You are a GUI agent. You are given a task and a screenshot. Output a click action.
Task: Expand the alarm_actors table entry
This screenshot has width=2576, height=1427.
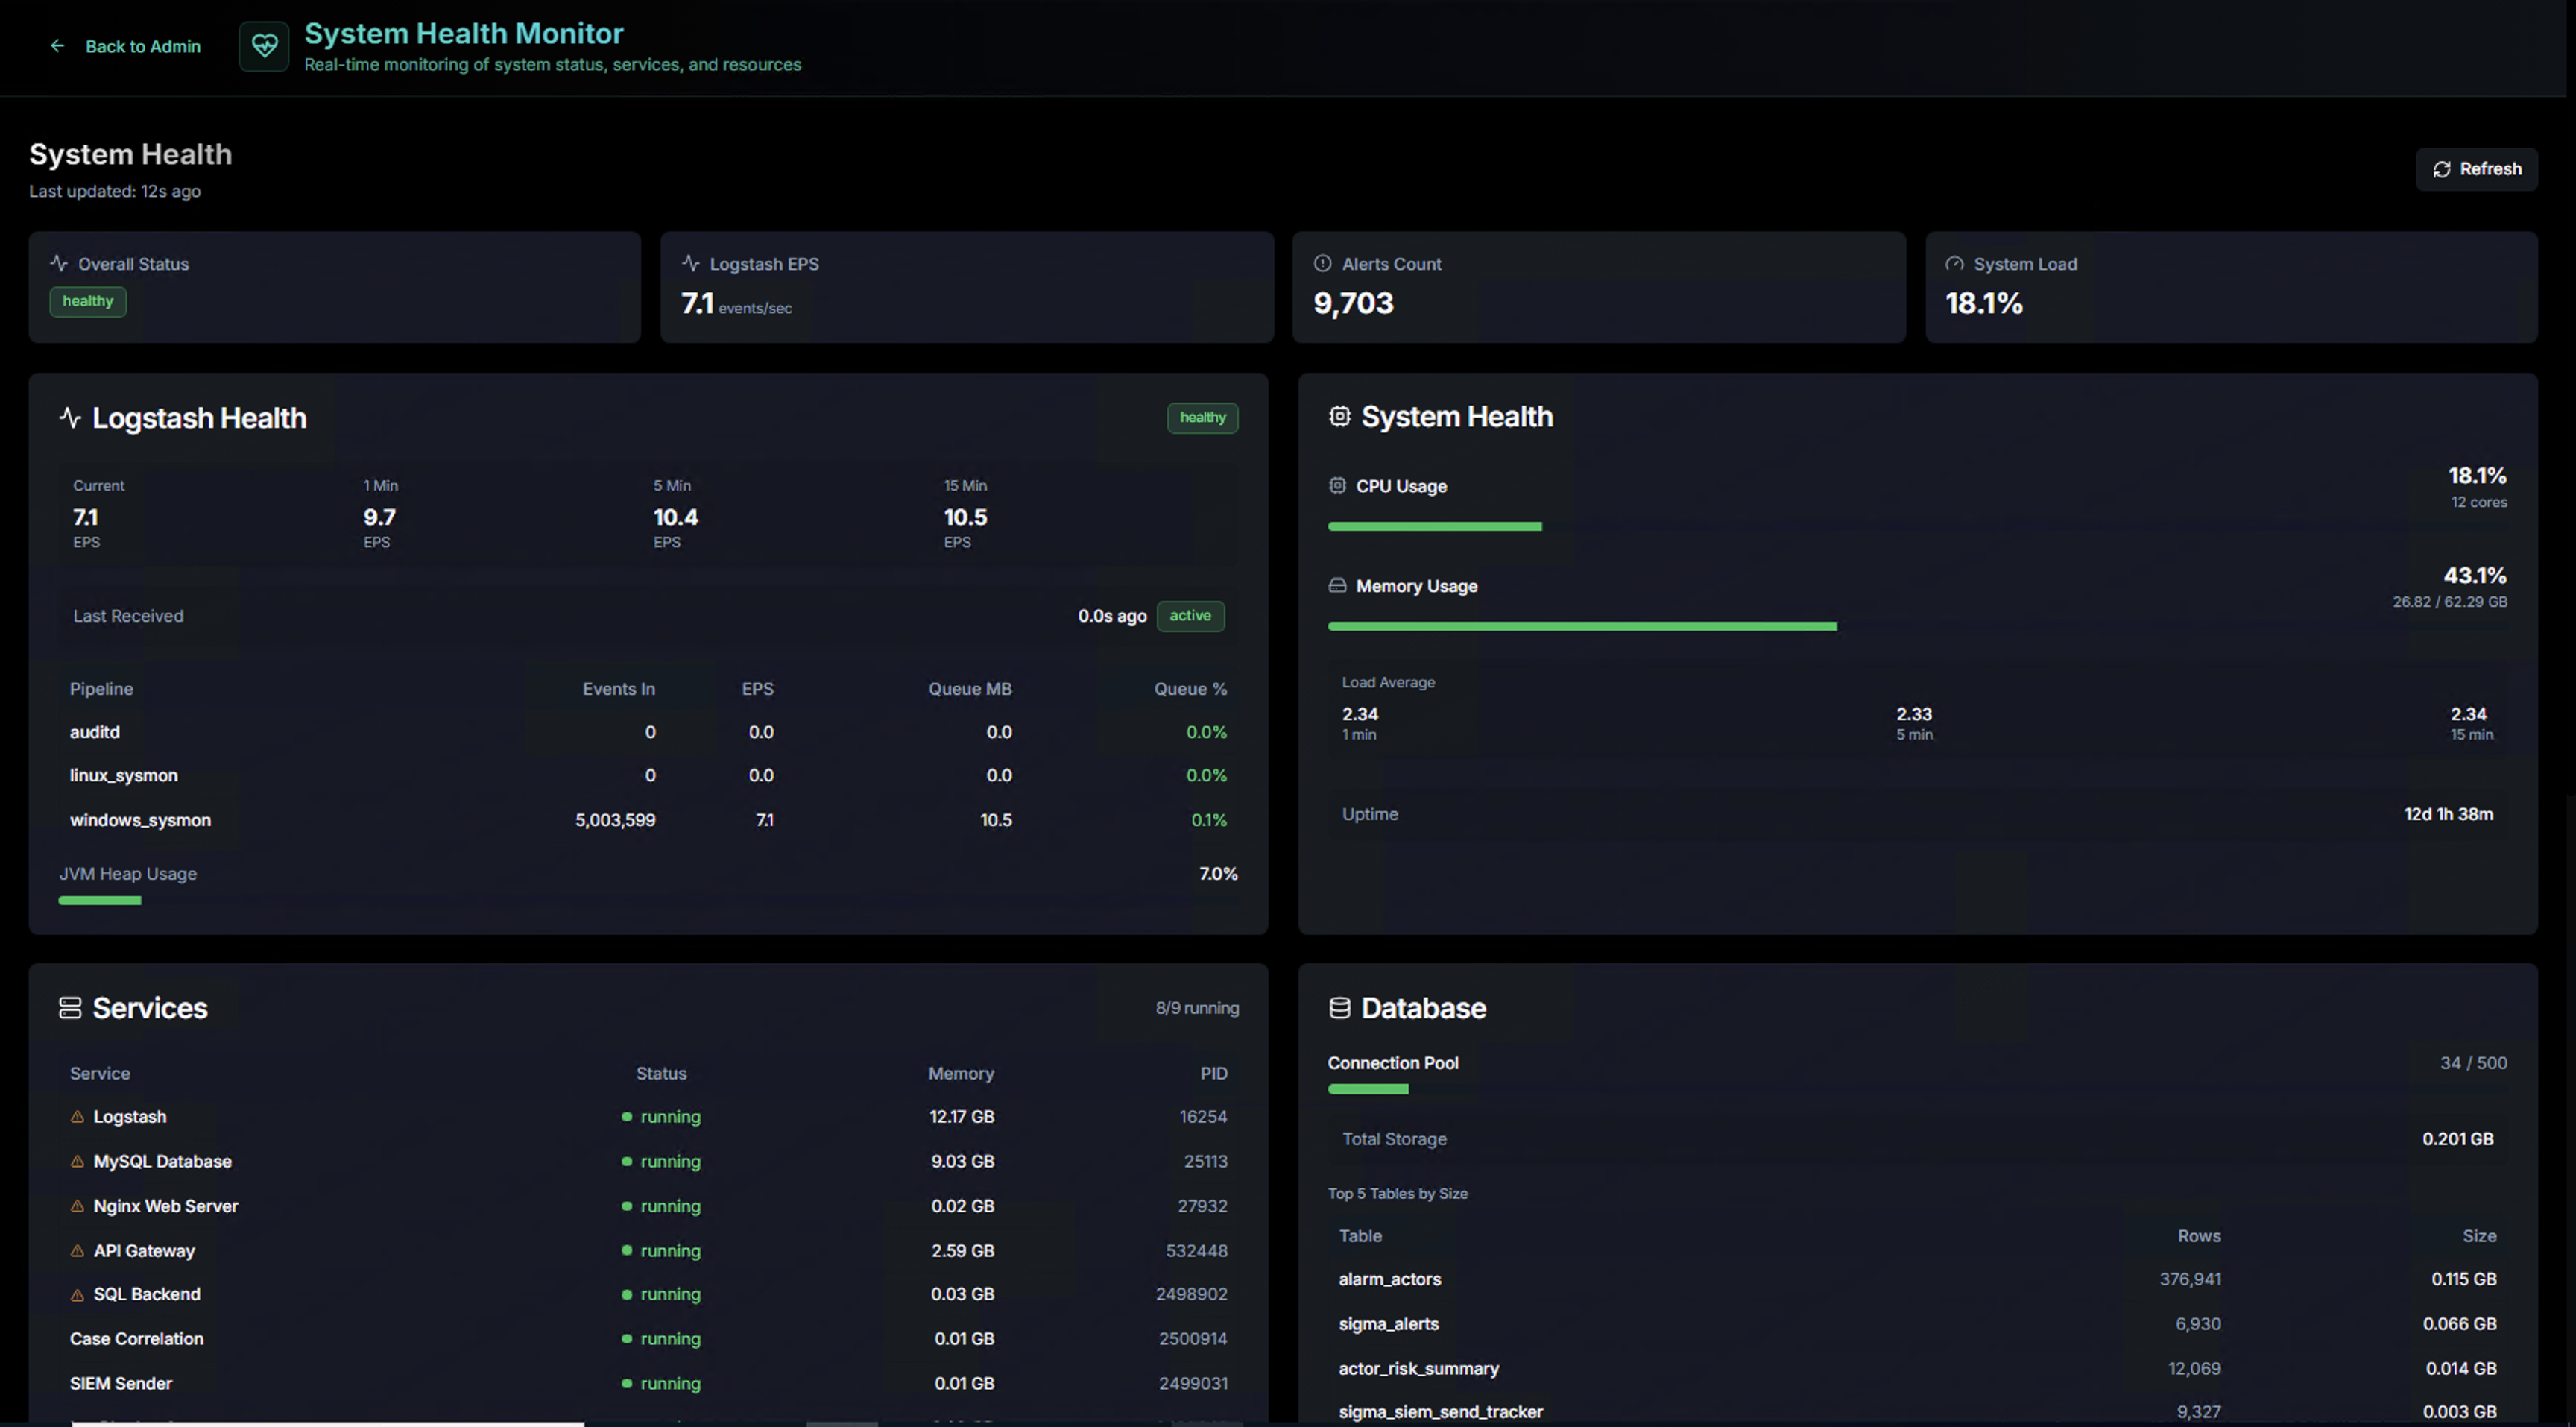(x=1389, y=1279)
